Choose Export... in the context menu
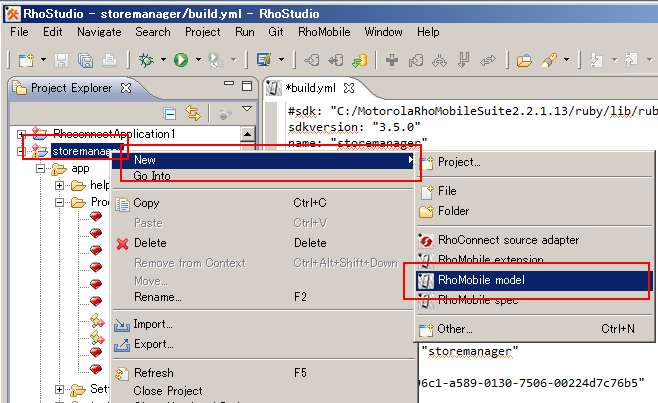Image resolution: width=658 pixels, height=403 pixels. coord(264,344)
